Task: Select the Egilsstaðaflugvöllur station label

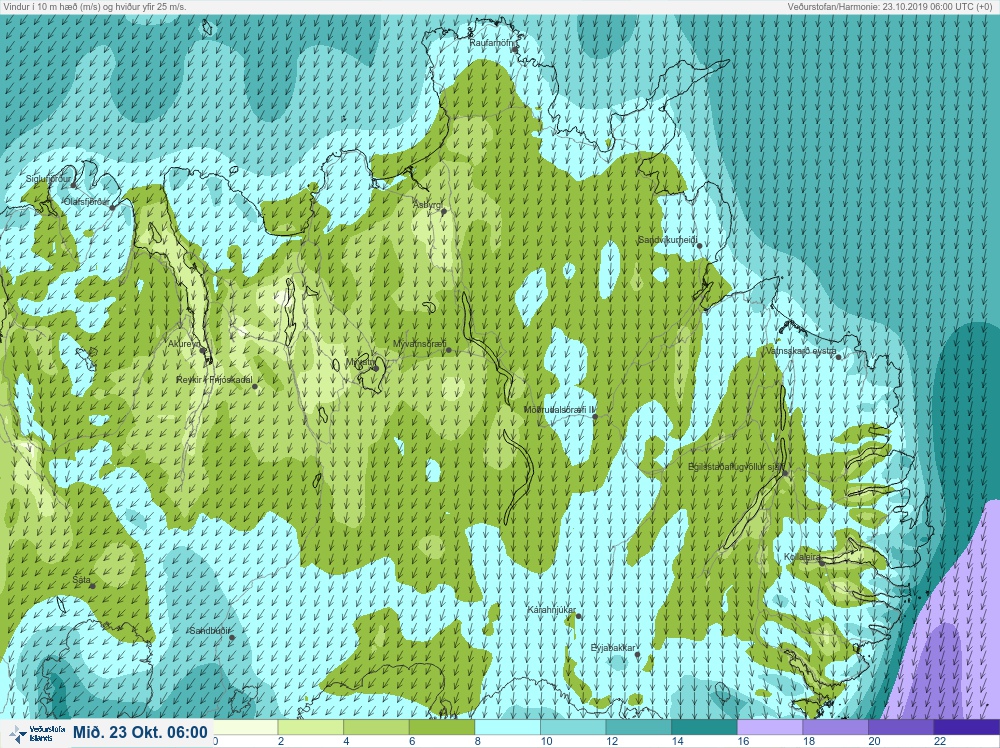Action: [x=735, y=467]
